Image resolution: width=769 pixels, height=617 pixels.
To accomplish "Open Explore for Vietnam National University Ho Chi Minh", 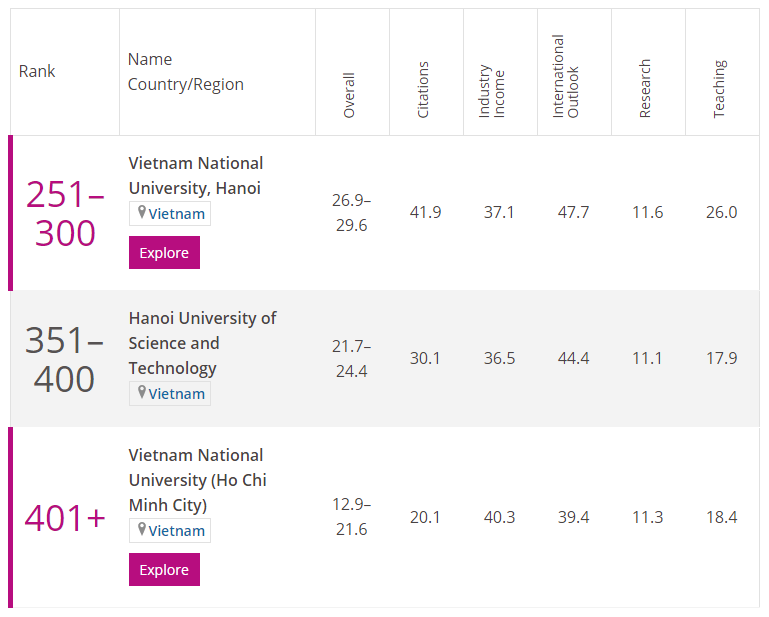I will click(x=164, y=570).
